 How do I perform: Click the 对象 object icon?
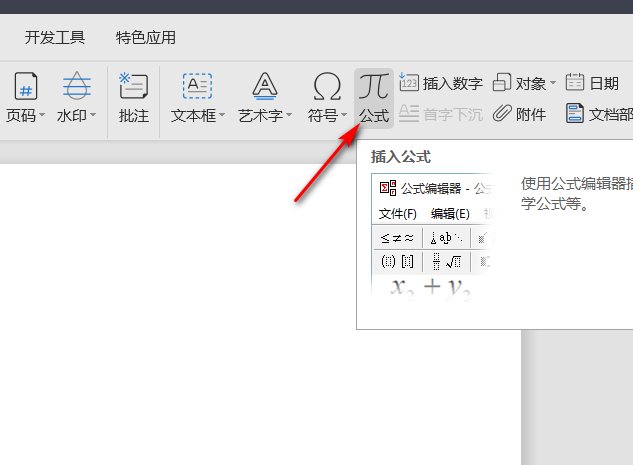click(502, 82)
